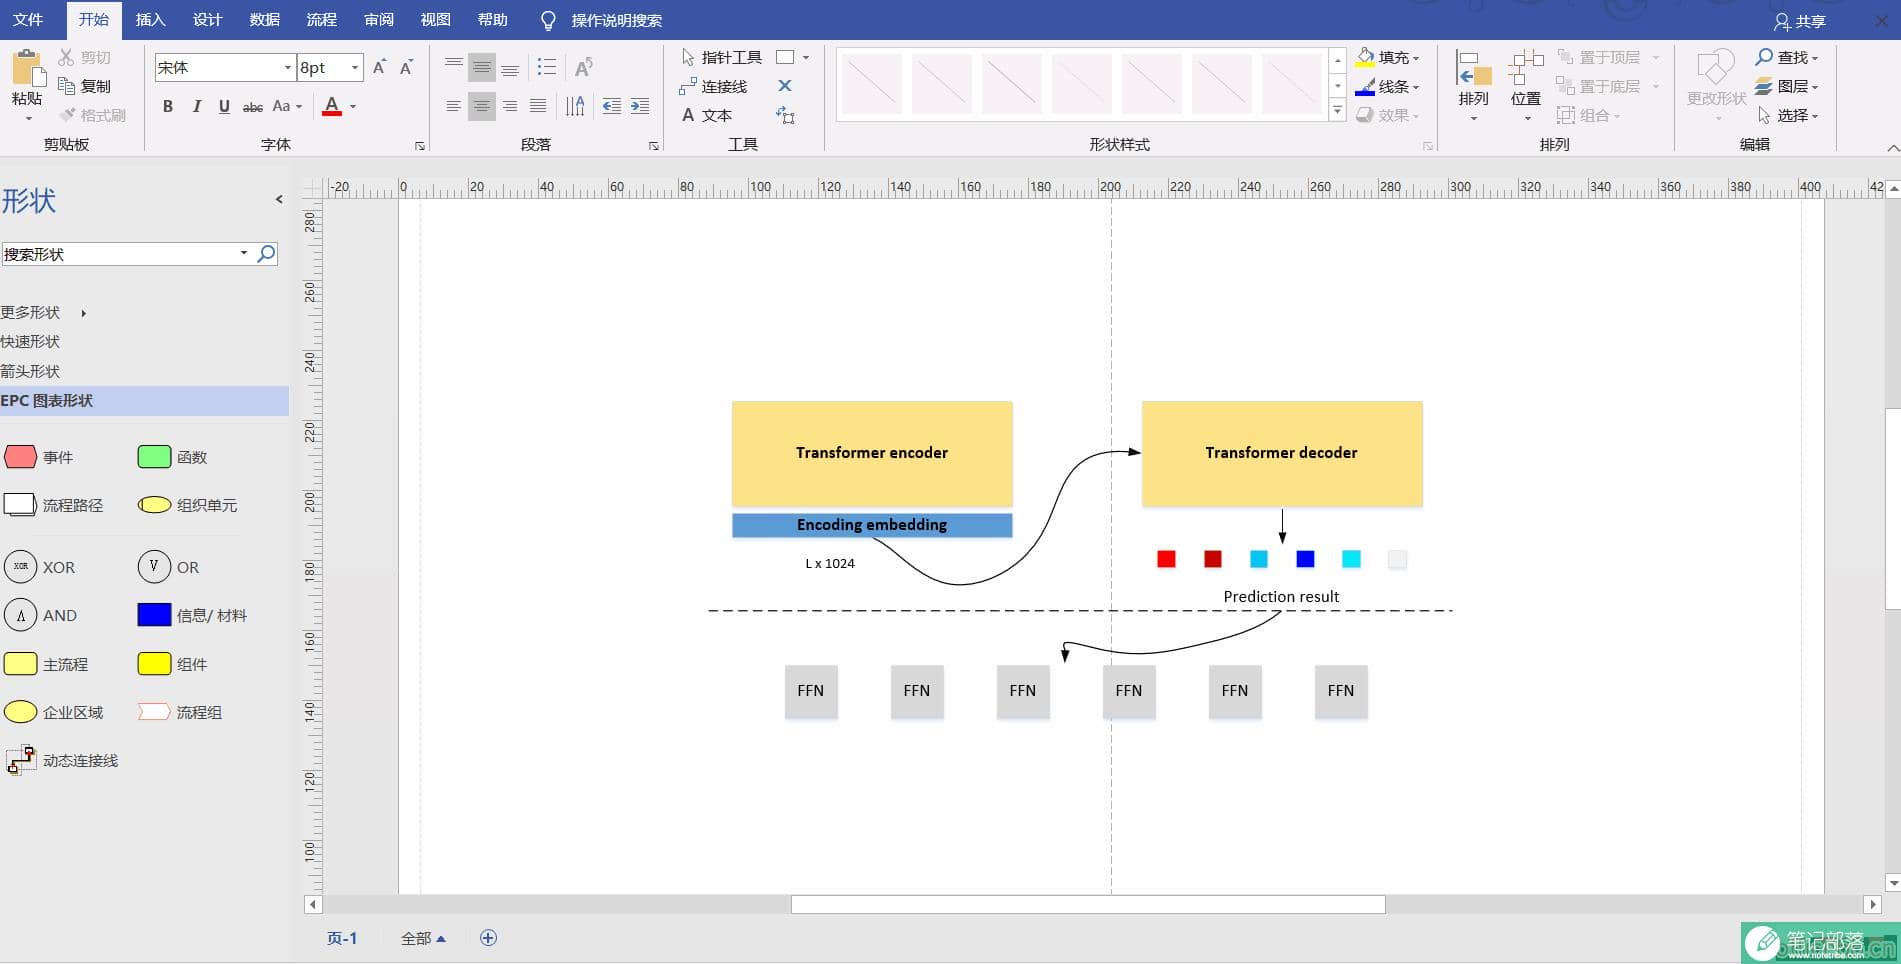Increase font size with the larger A icon
The width and height of the screenshot is (1901, 964).
pyautogui.click(x=379, y=67)
